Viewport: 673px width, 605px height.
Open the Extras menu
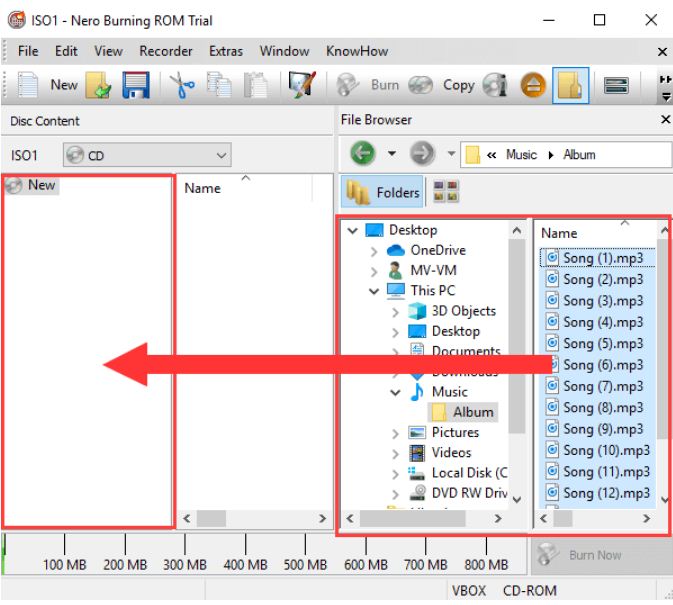click(226, 51)
